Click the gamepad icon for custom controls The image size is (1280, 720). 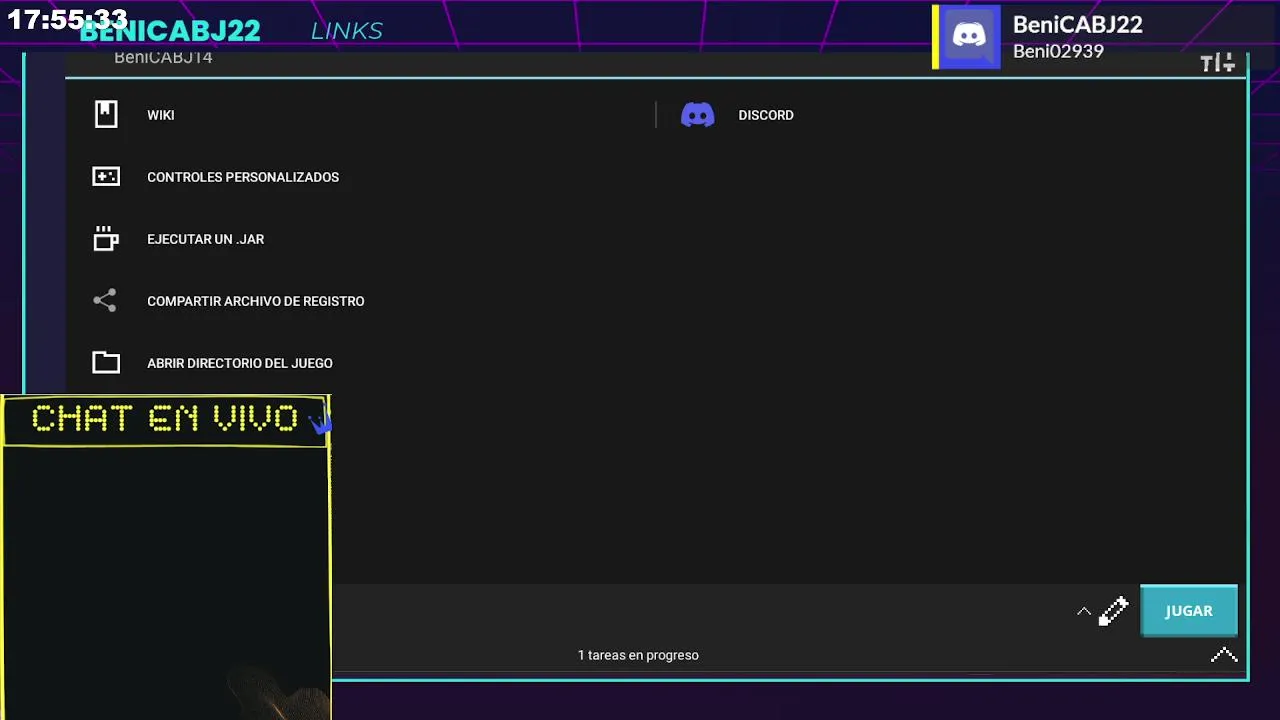(106, 177)
